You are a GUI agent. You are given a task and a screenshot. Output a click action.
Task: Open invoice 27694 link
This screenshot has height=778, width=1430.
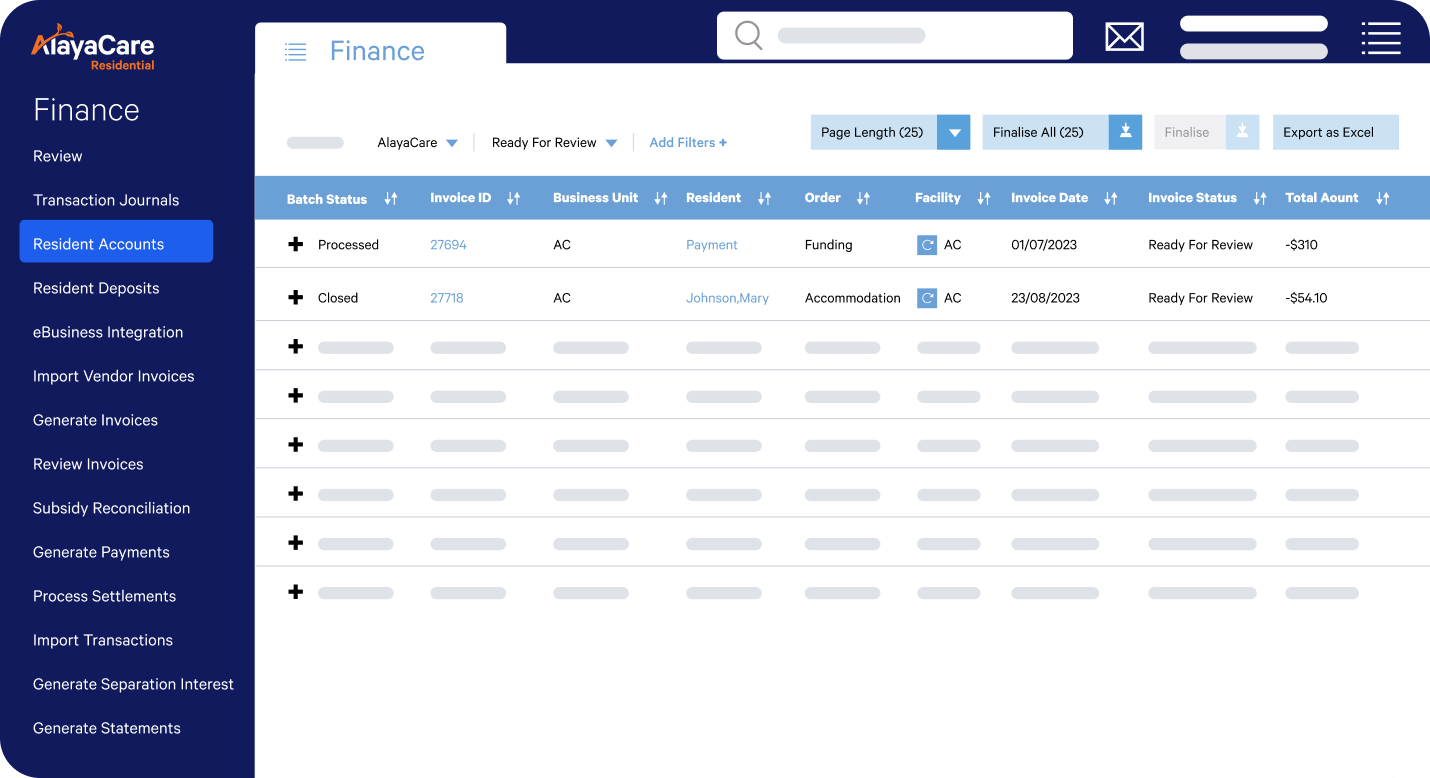(448, 245)
